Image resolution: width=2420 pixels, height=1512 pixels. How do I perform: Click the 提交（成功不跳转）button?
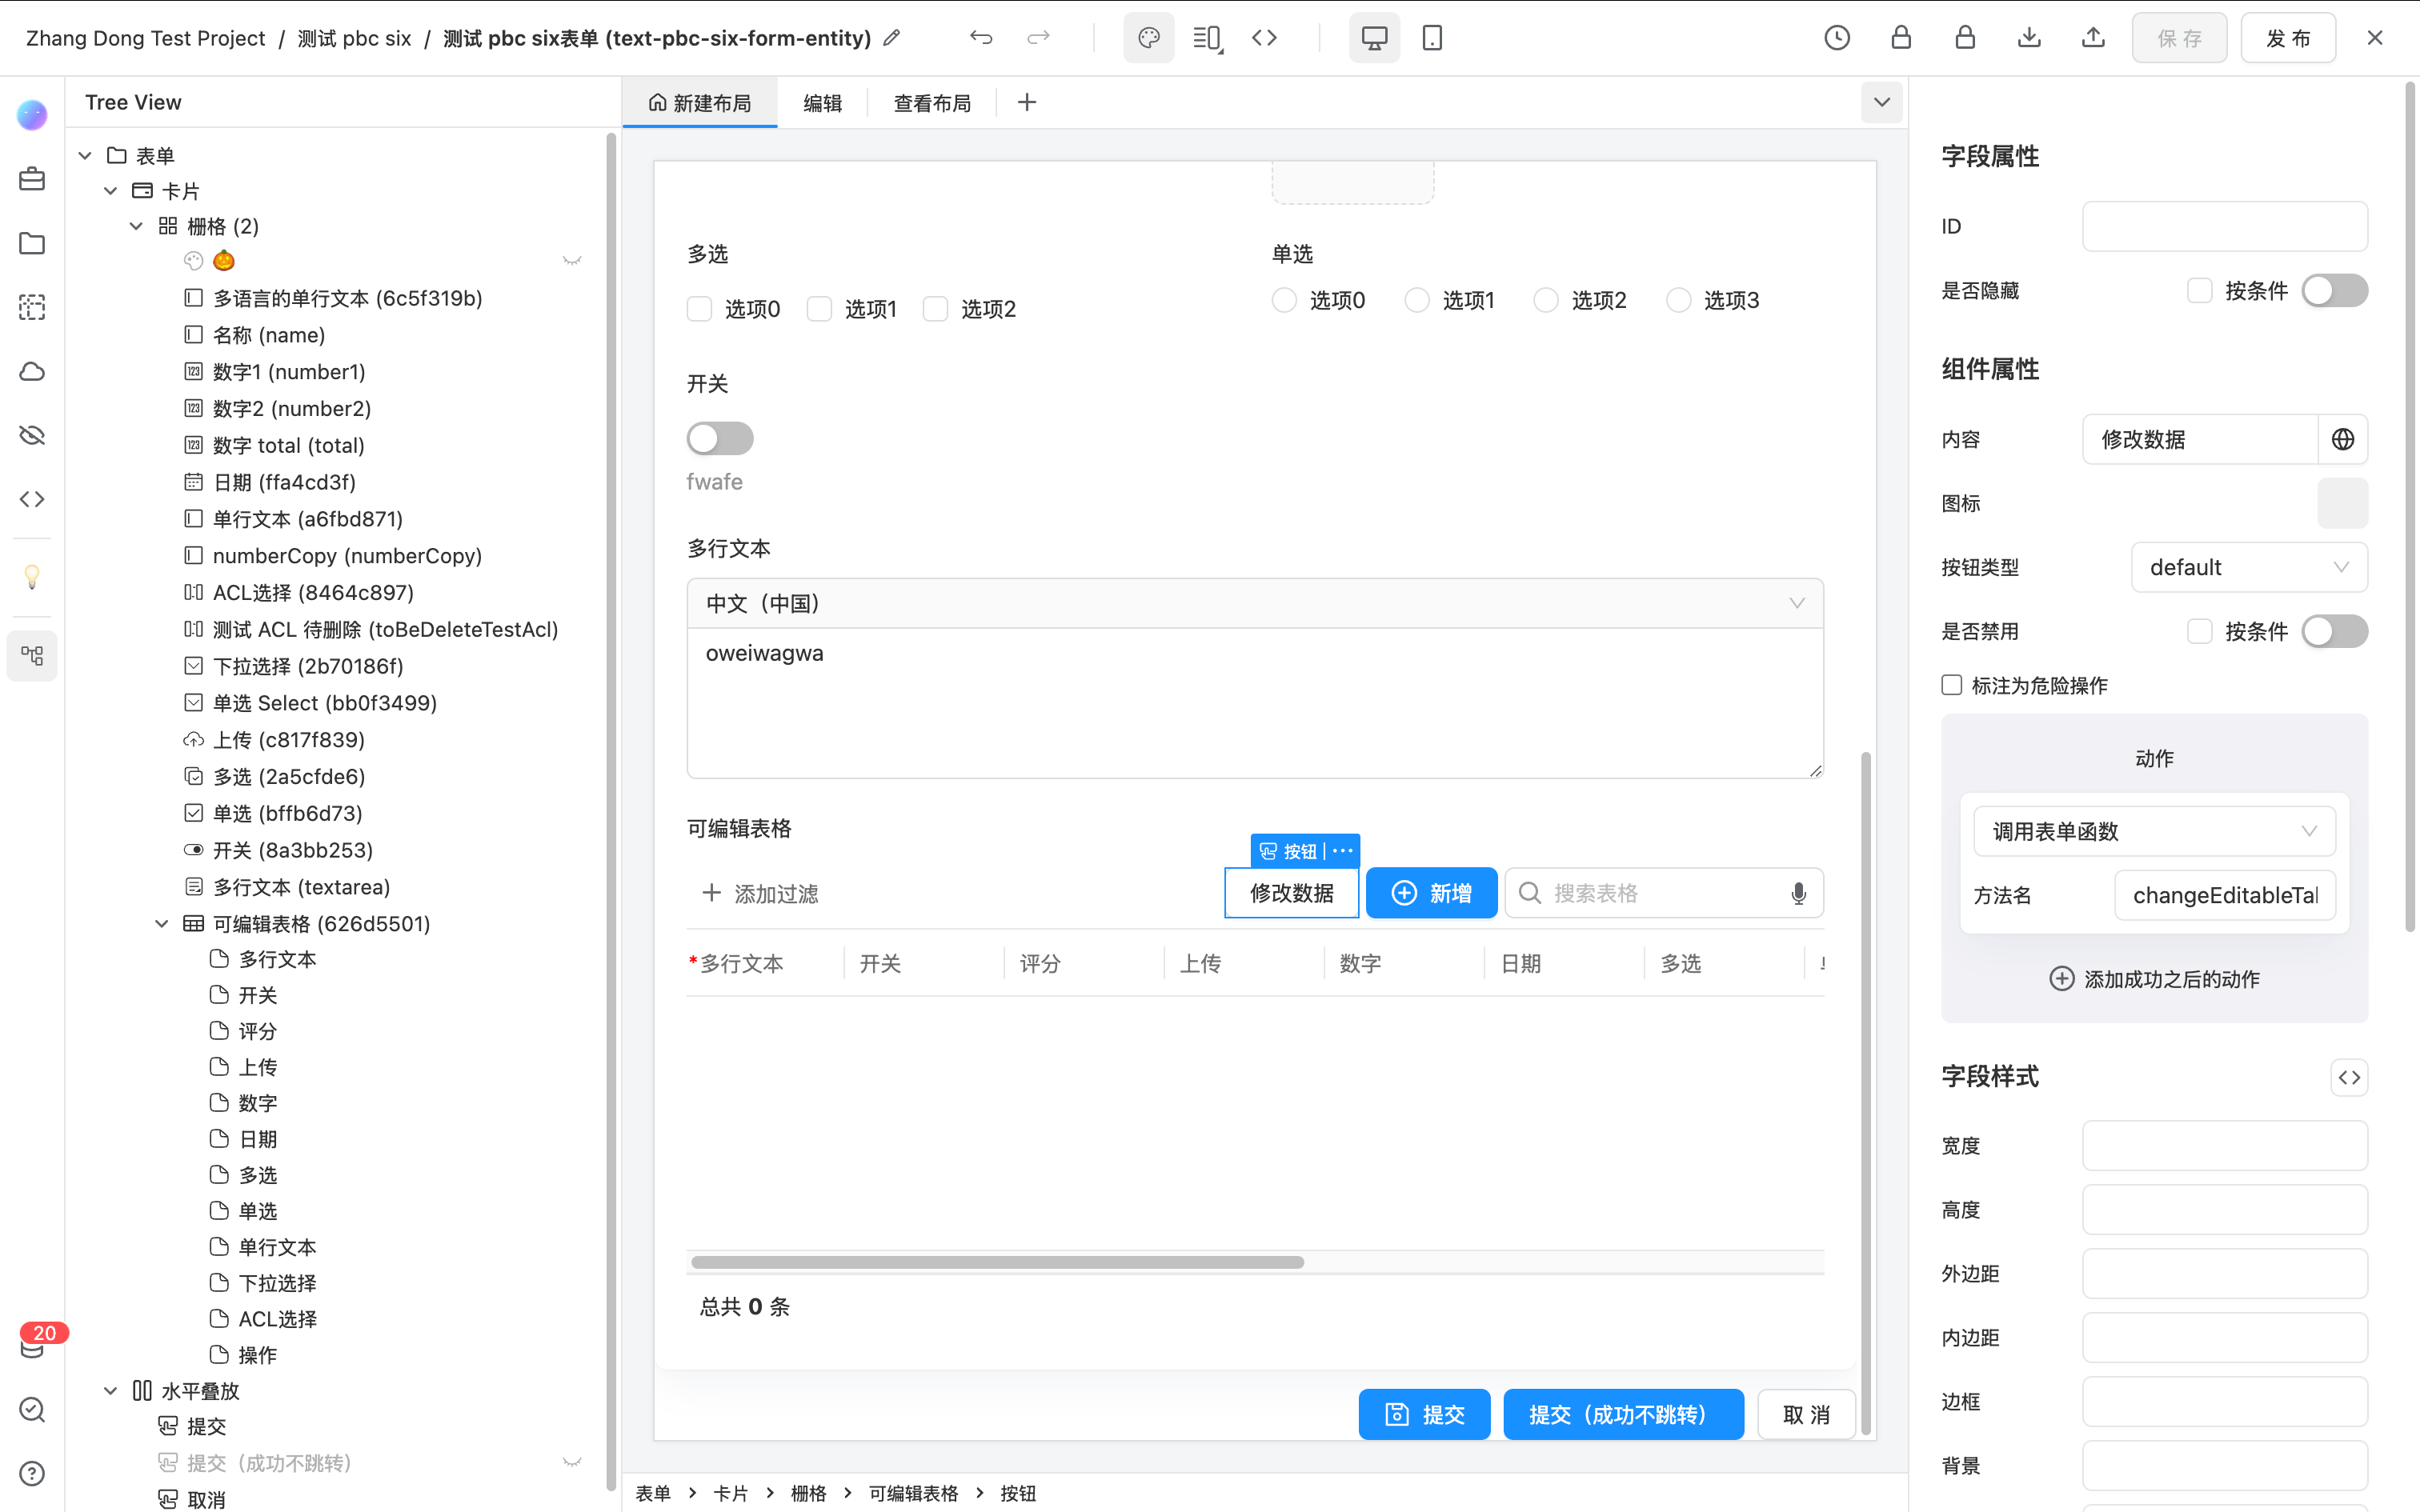[x=1623, y=1414]
